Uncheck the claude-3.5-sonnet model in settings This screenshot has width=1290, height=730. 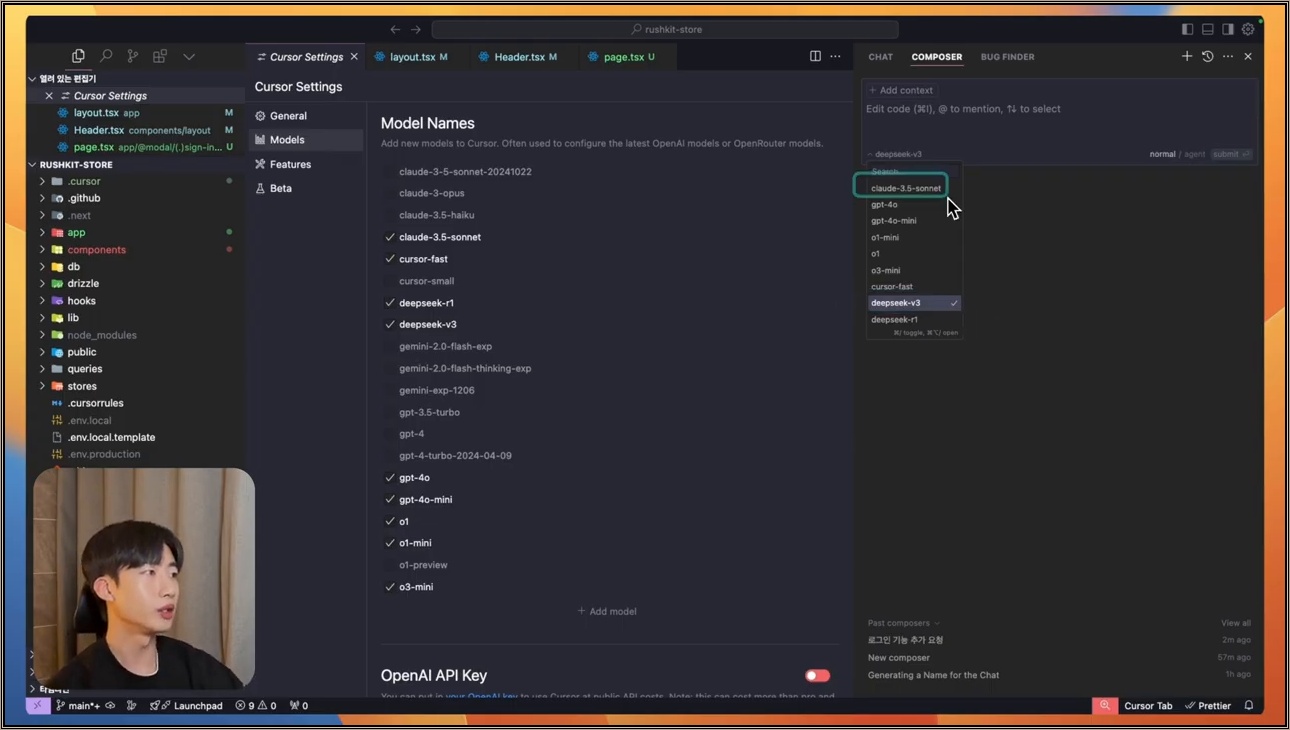click(390, 237)
